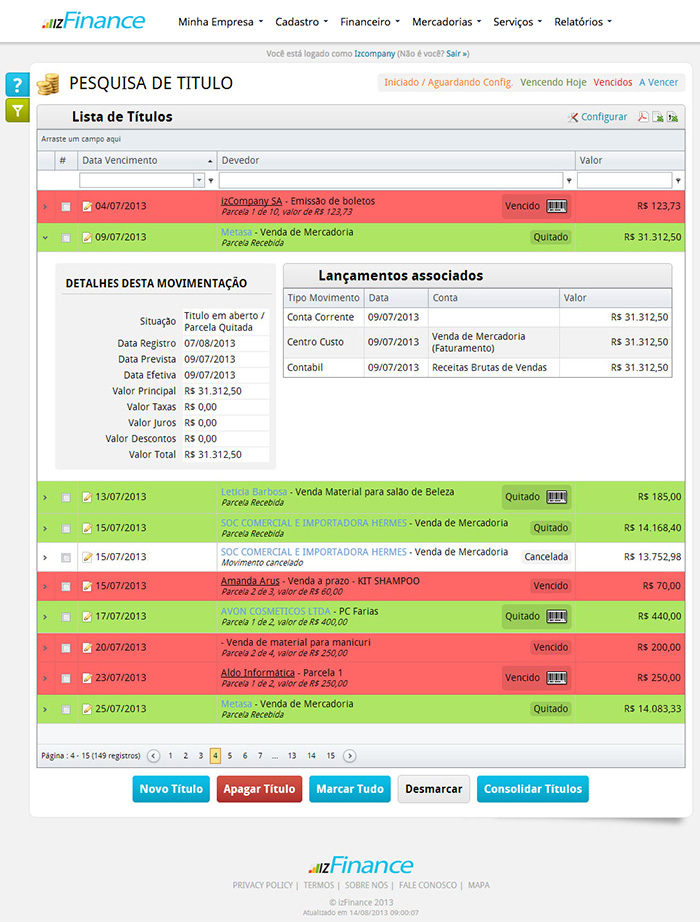
Task: Expand the 23/07/2013 row details
Action: [x=45, y=678]
